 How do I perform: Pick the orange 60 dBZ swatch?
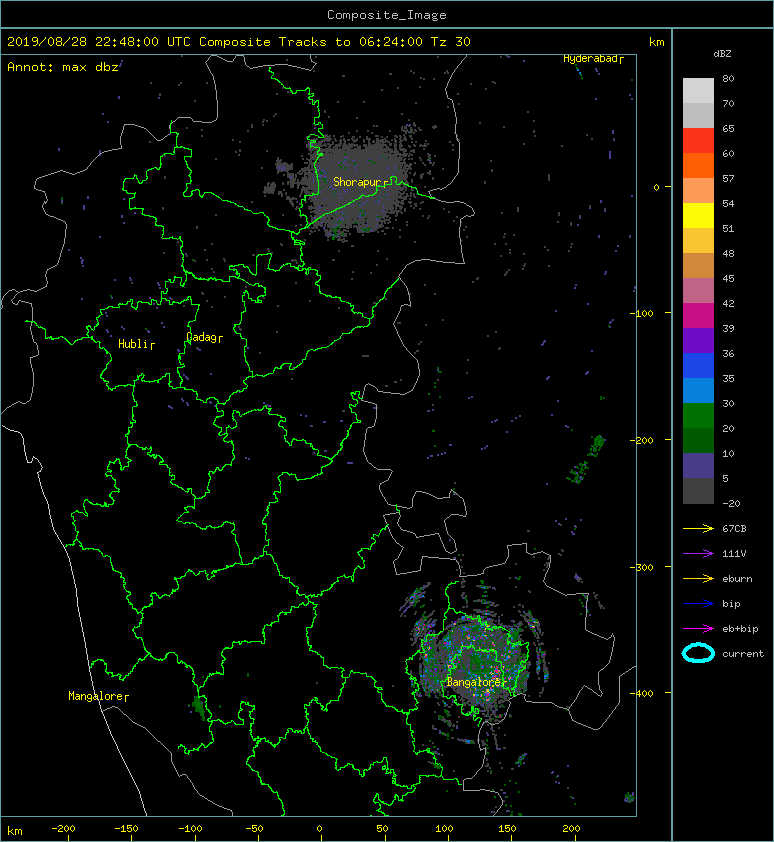(698, 165)
